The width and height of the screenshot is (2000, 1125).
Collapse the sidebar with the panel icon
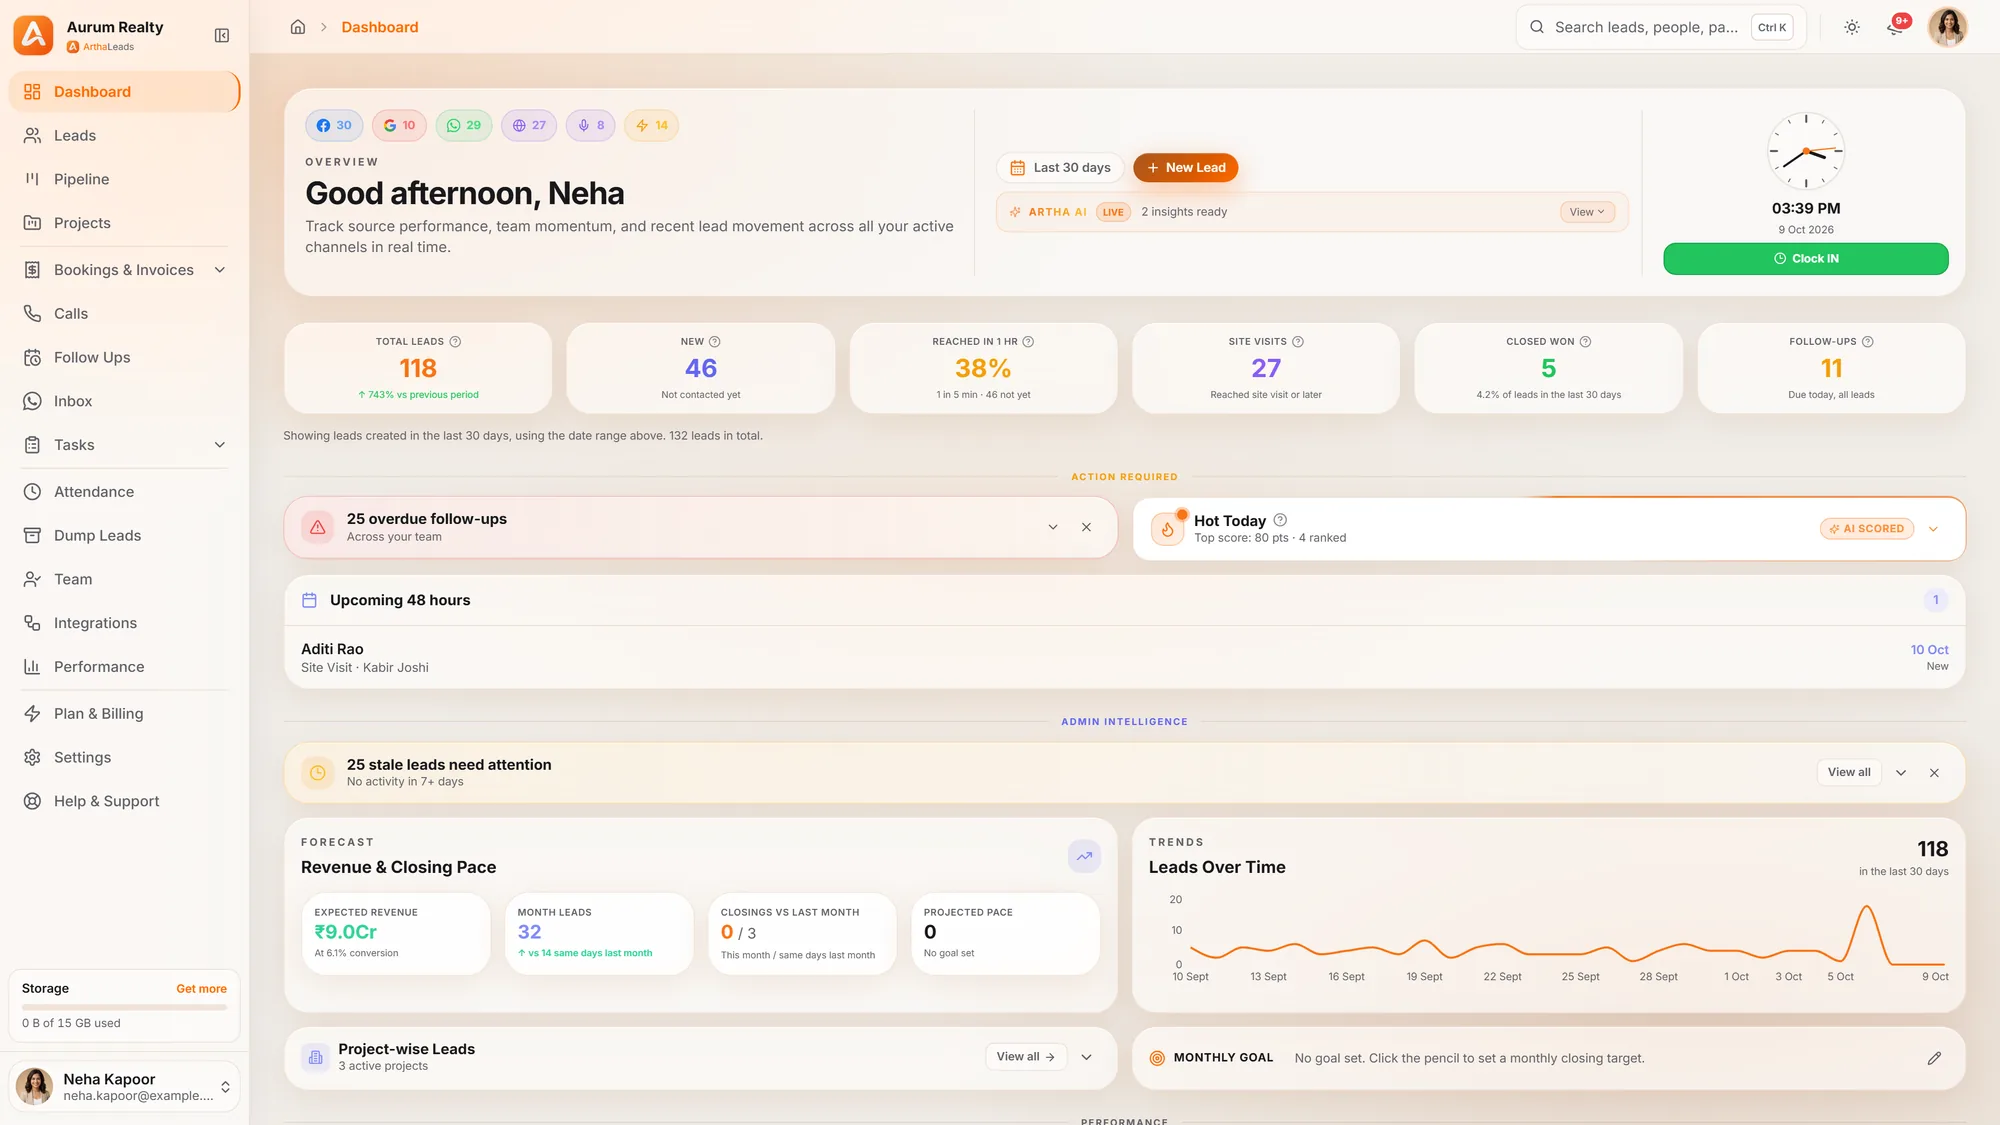point(222,36)
